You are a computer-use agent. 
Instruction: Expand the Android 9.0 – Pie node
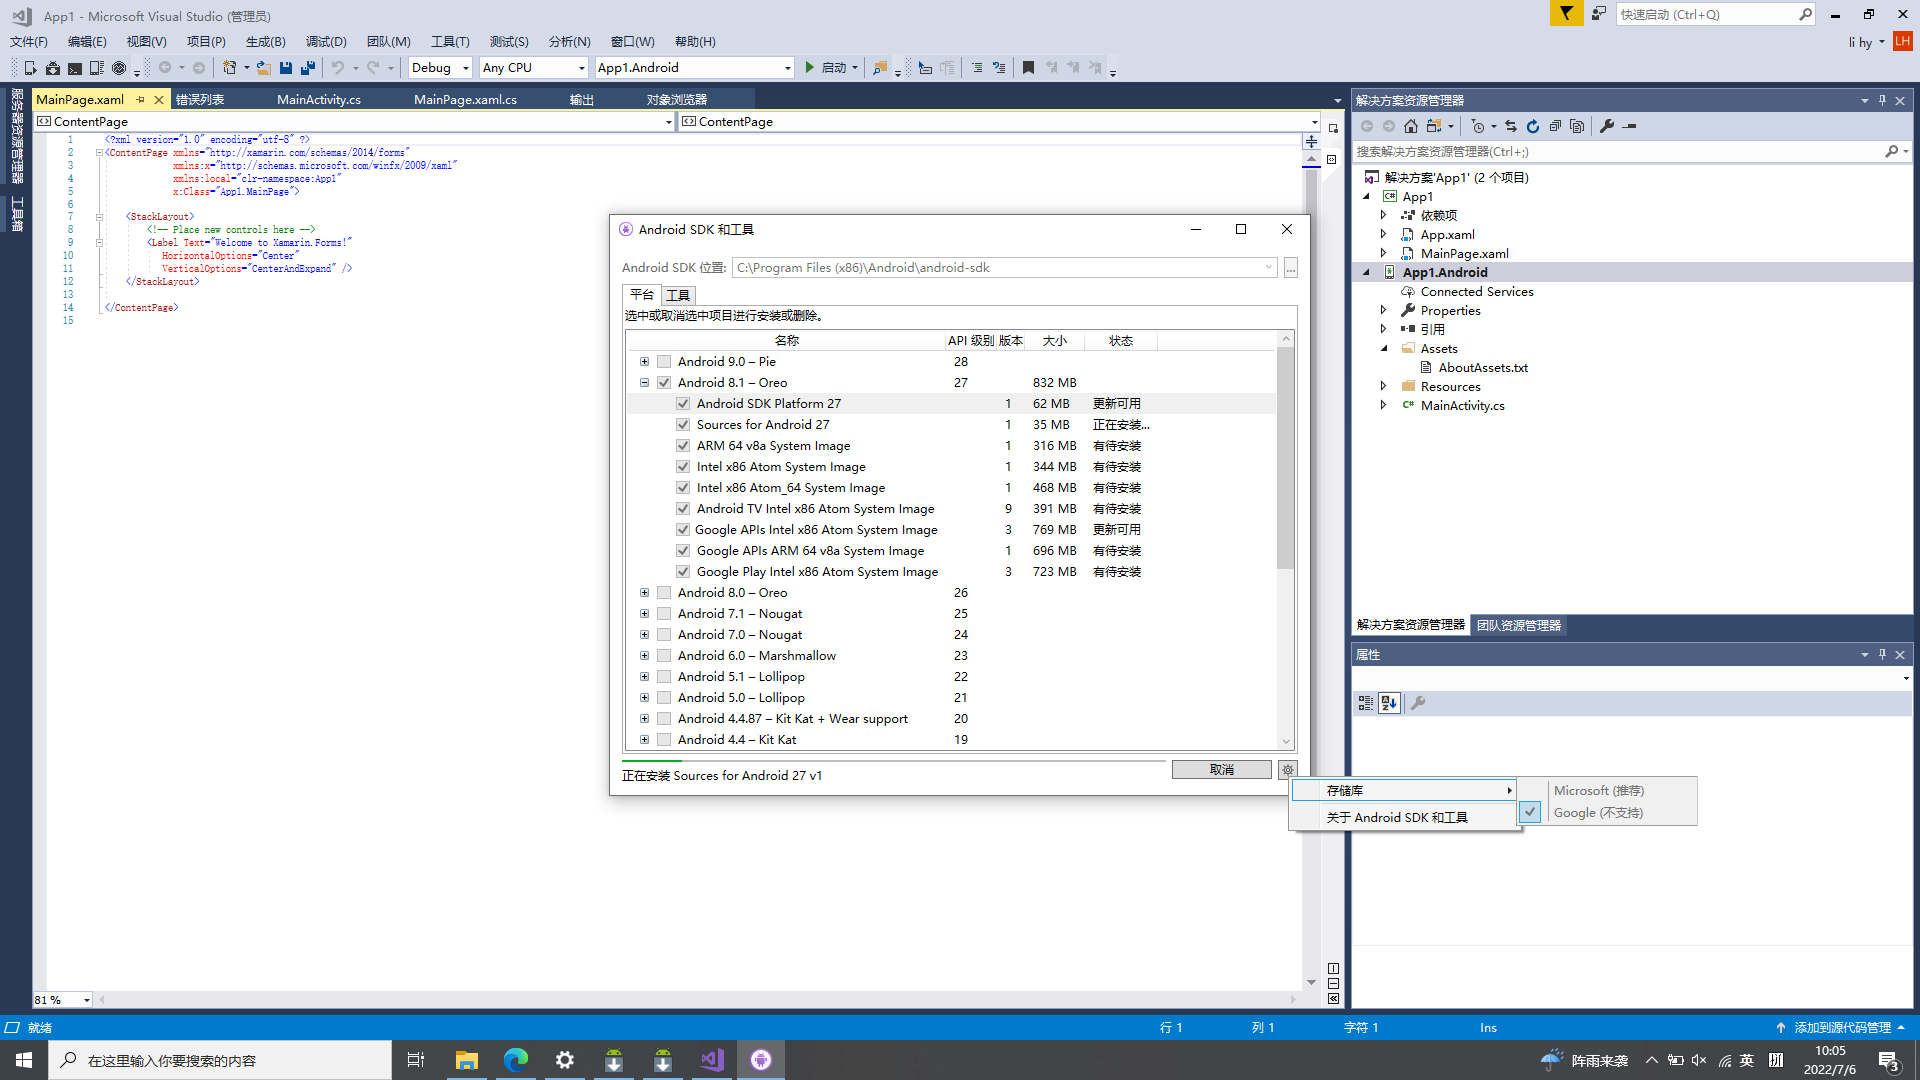[x=644, y=362]
